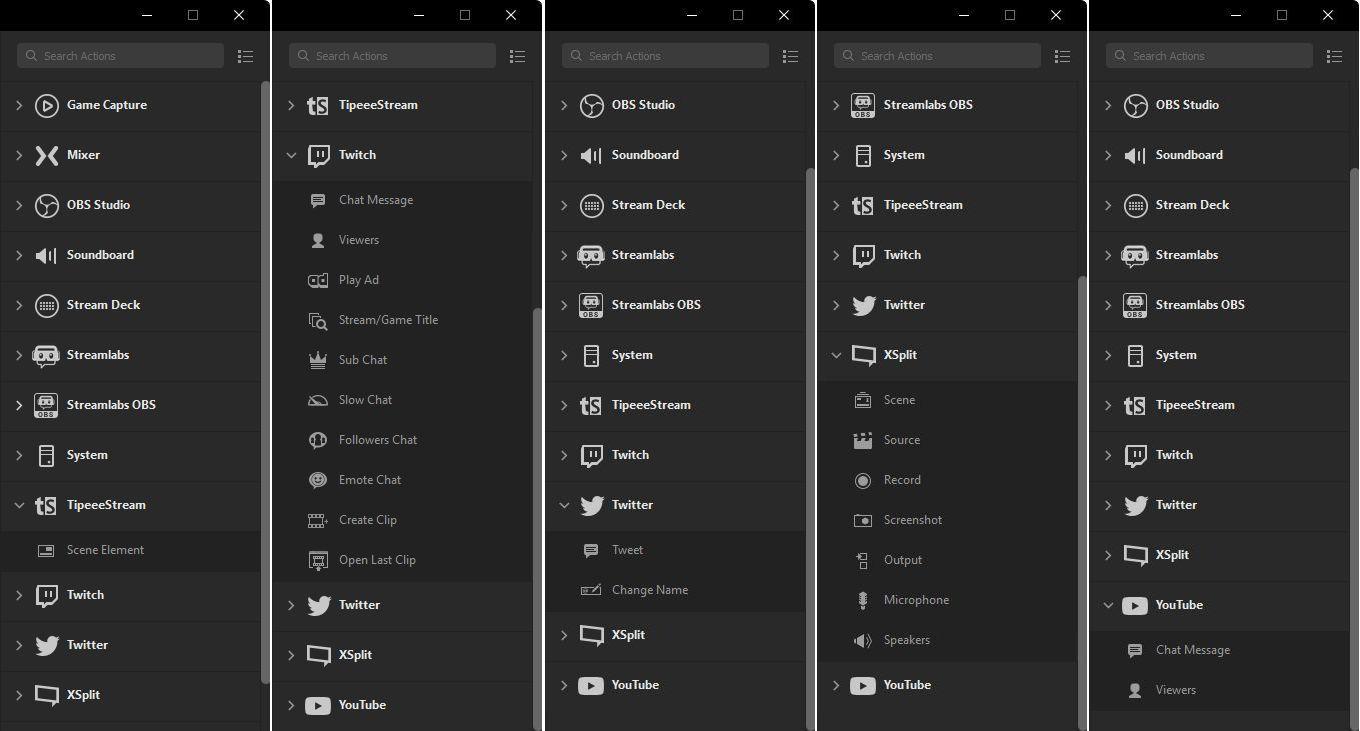Click Search Actions field in Twitch-expanded panel
This screenshot has height=731, width=1360.
pyautogui.click(x=392, y=56)
